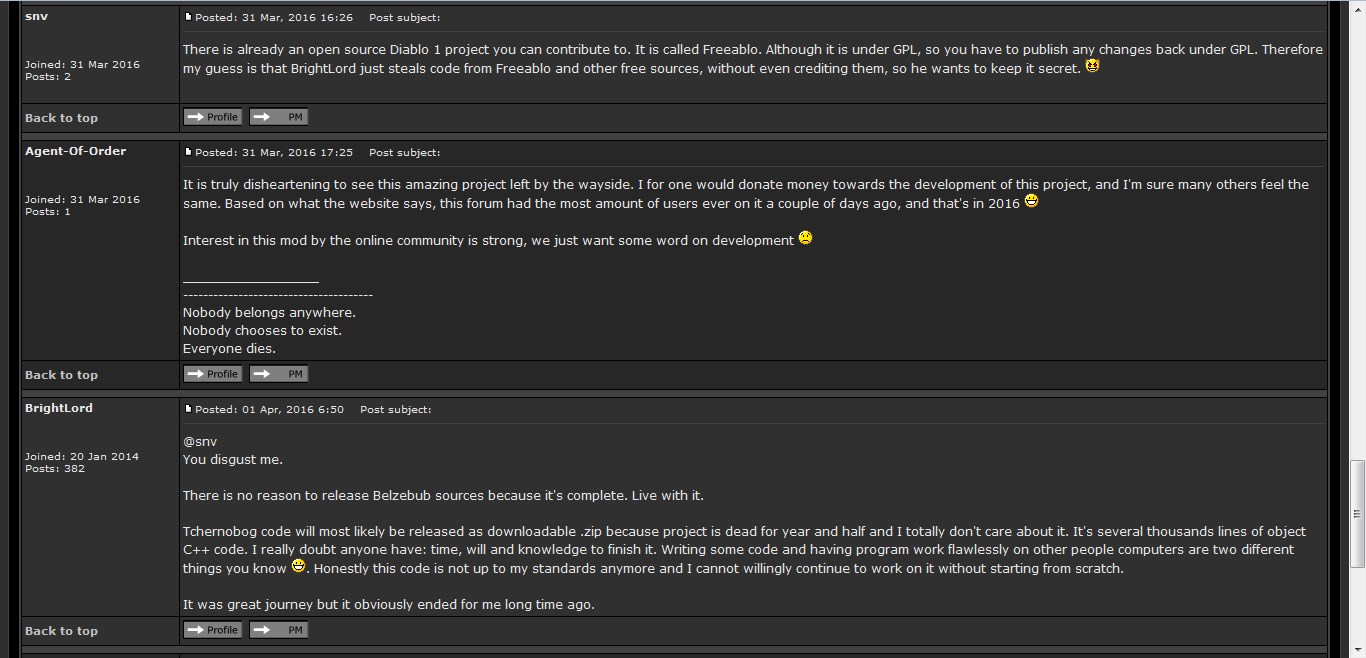Click post icon beside snv's post date
Viewport: 1366px width, 658px height.
pos(188,17)
